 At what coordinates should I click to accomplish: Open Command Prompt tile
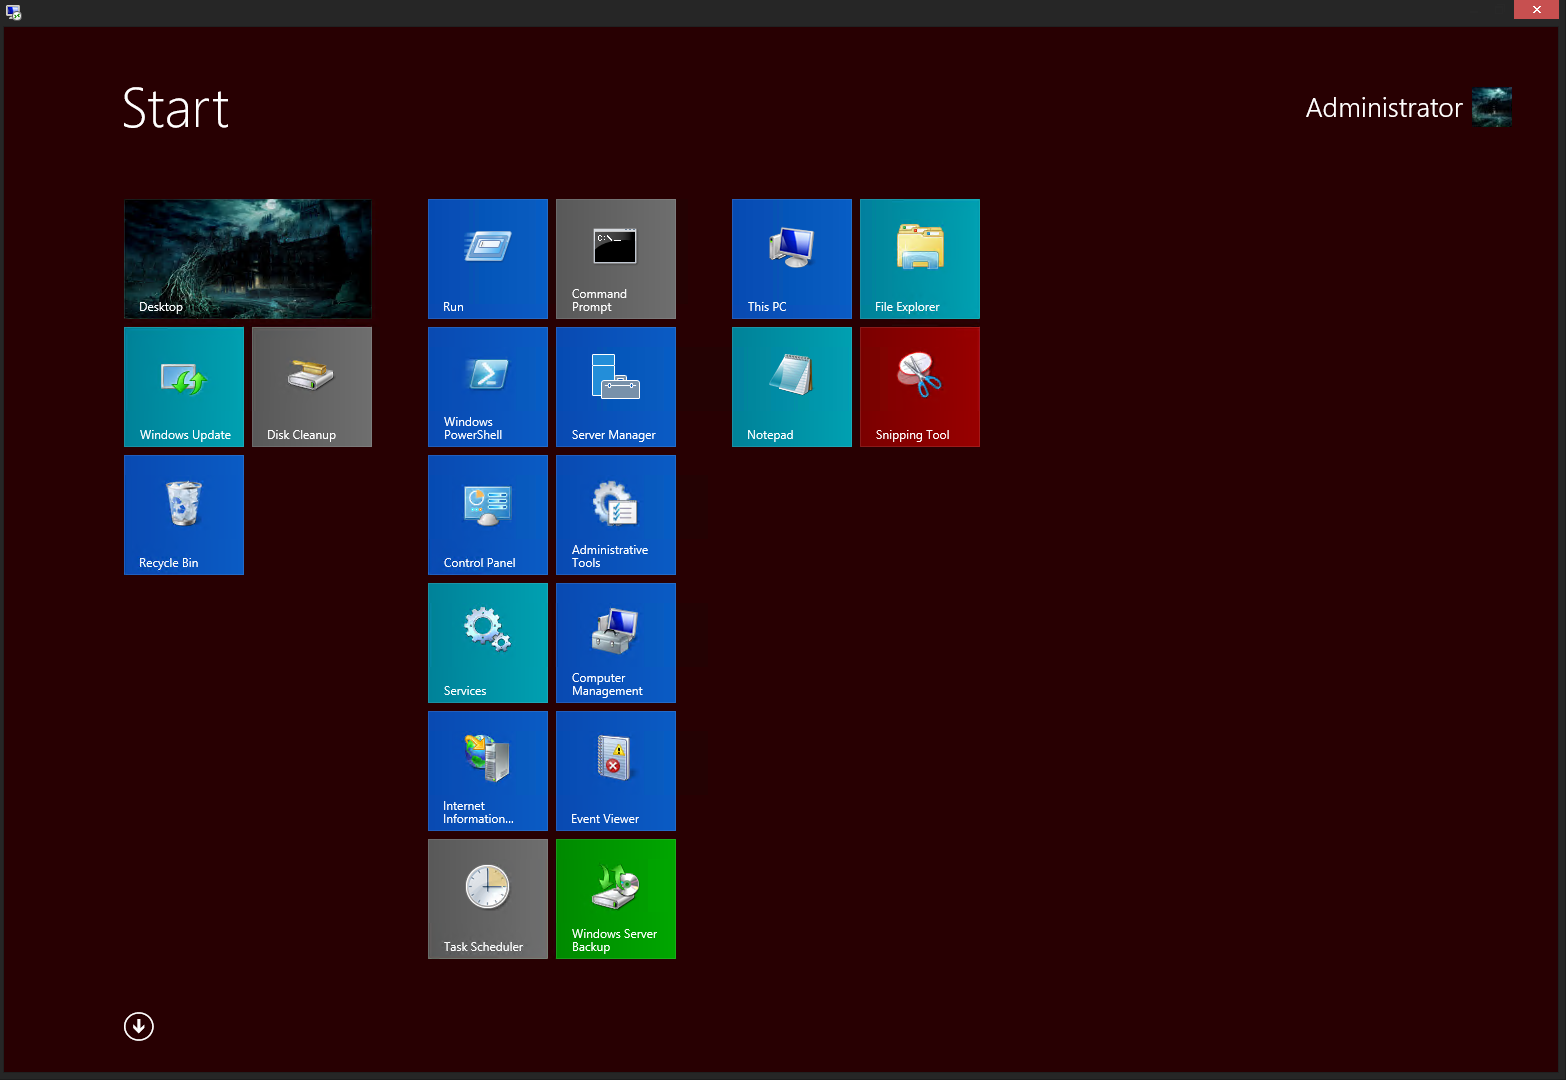[x=616, y=259]
